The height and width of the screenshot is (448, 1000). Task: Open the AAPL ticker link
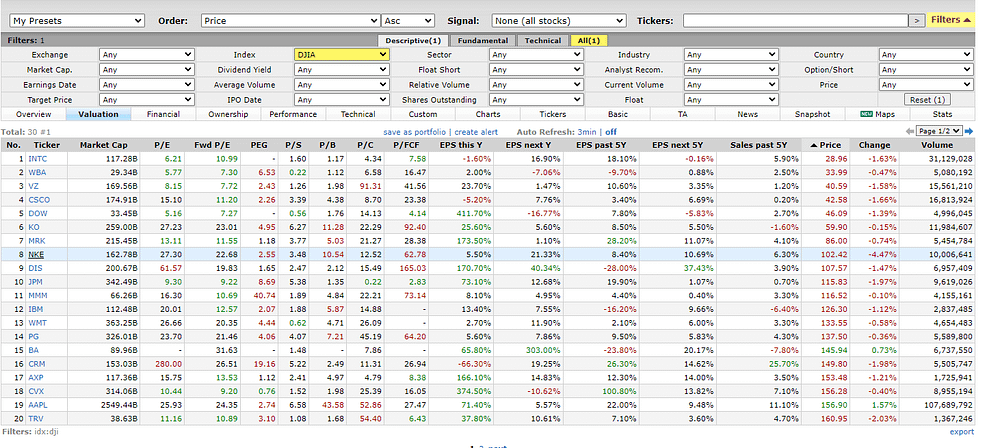tap(38, 405)
